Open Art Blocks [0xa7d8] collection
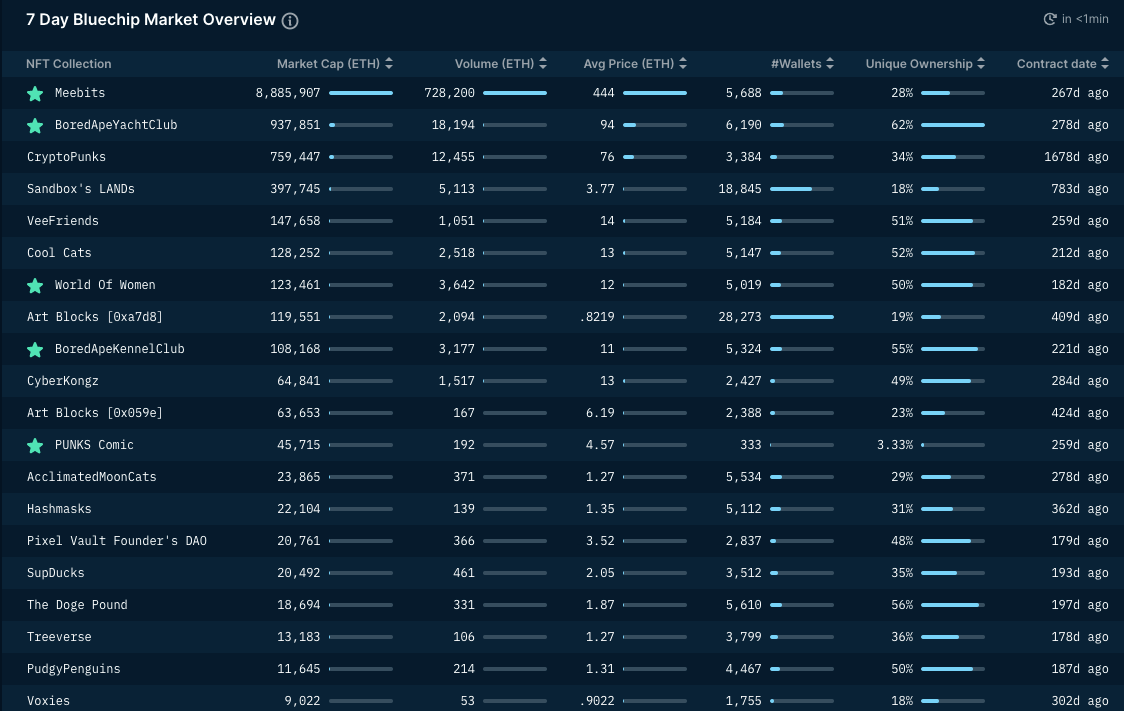Viewport: 1124px width, 711px height. (x=95, y=317)
